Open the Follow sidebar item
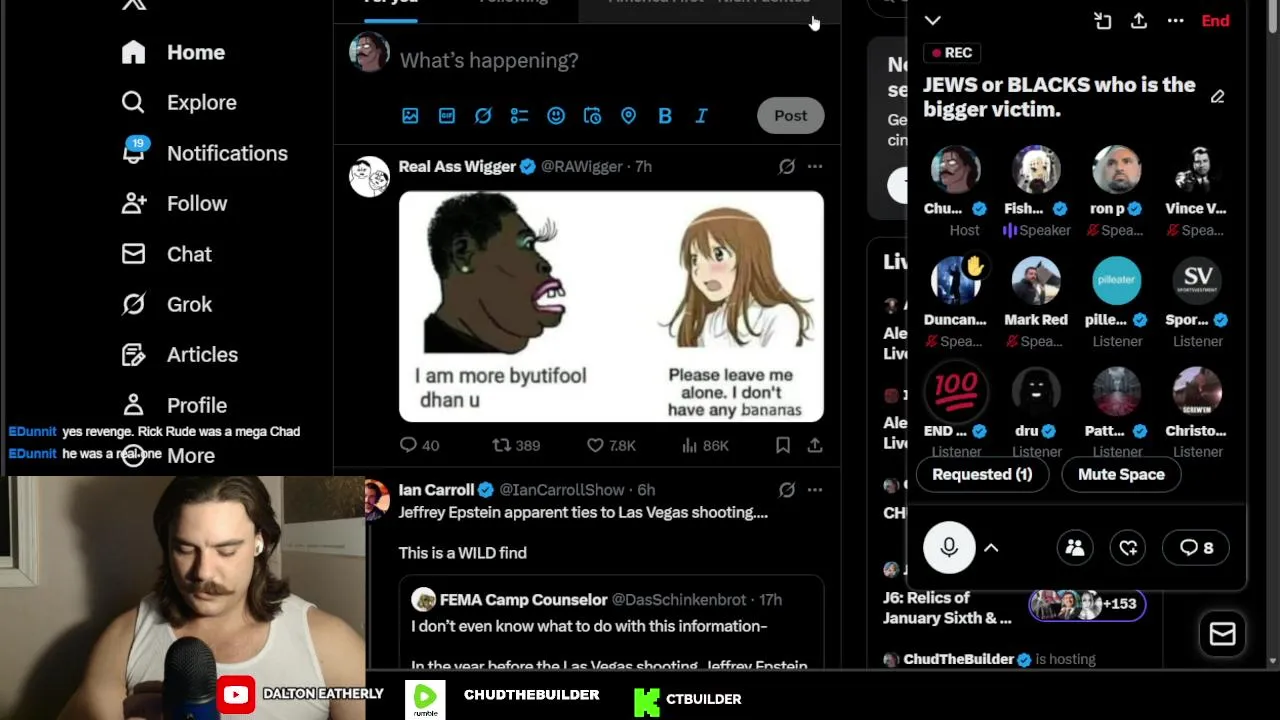 click(x=174, y=203)
